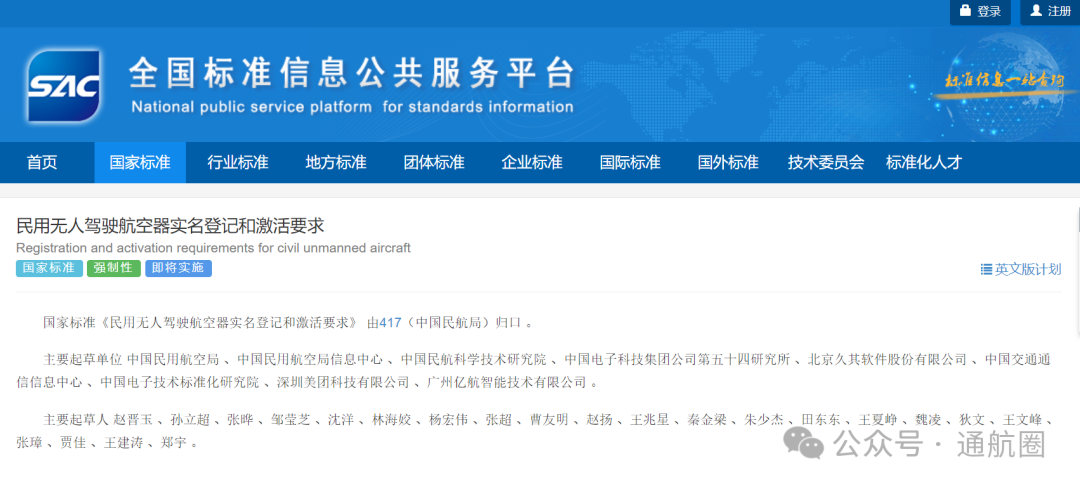Click the text 北京久其软件股份有限公司
The width and height of the screenshot is (1080, 487).
point(888,360)
